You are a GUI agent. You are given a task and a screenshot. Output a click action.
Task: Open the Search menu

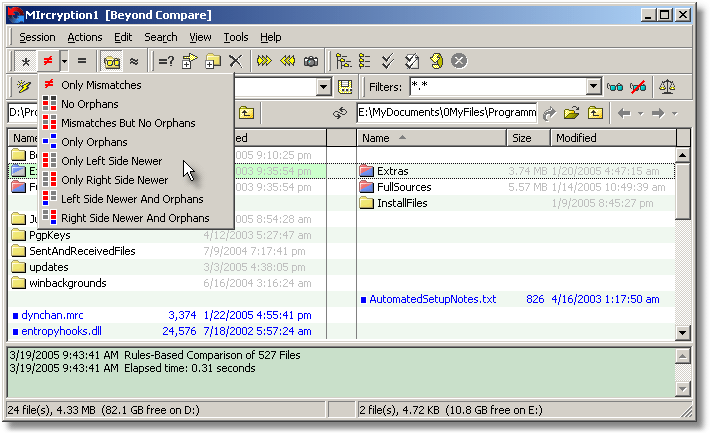161,37
